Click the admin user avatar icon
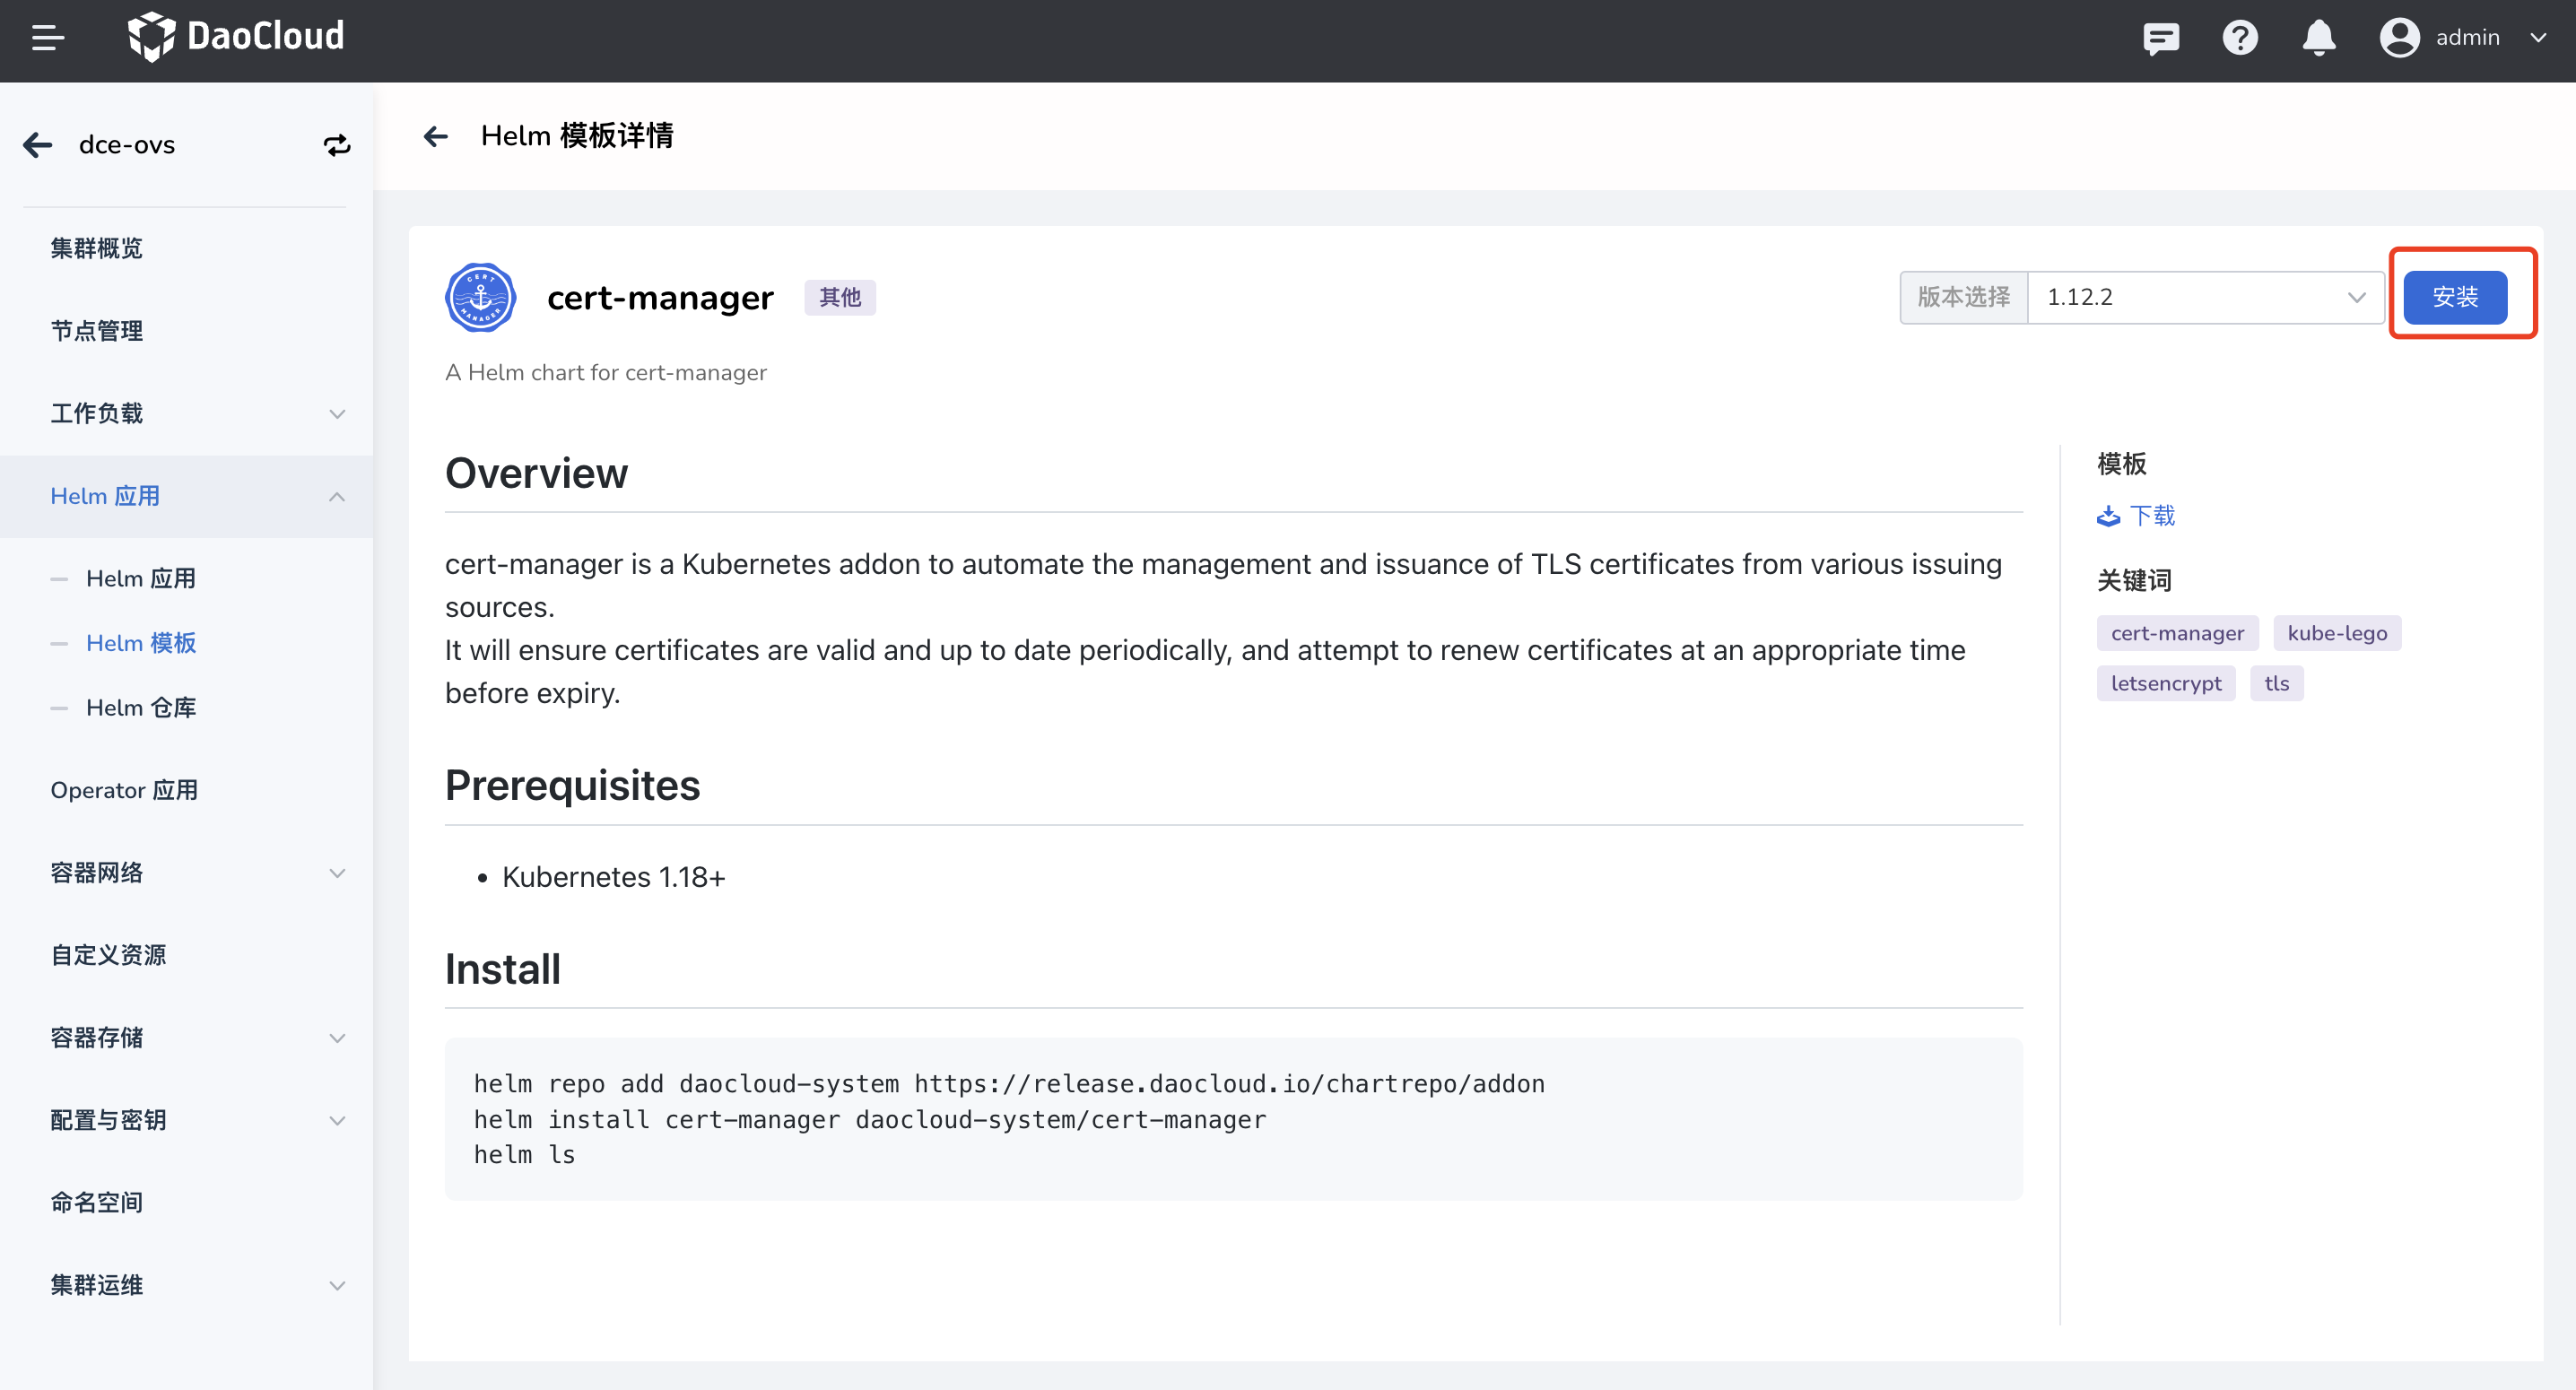 click(x=2398, y=38)
